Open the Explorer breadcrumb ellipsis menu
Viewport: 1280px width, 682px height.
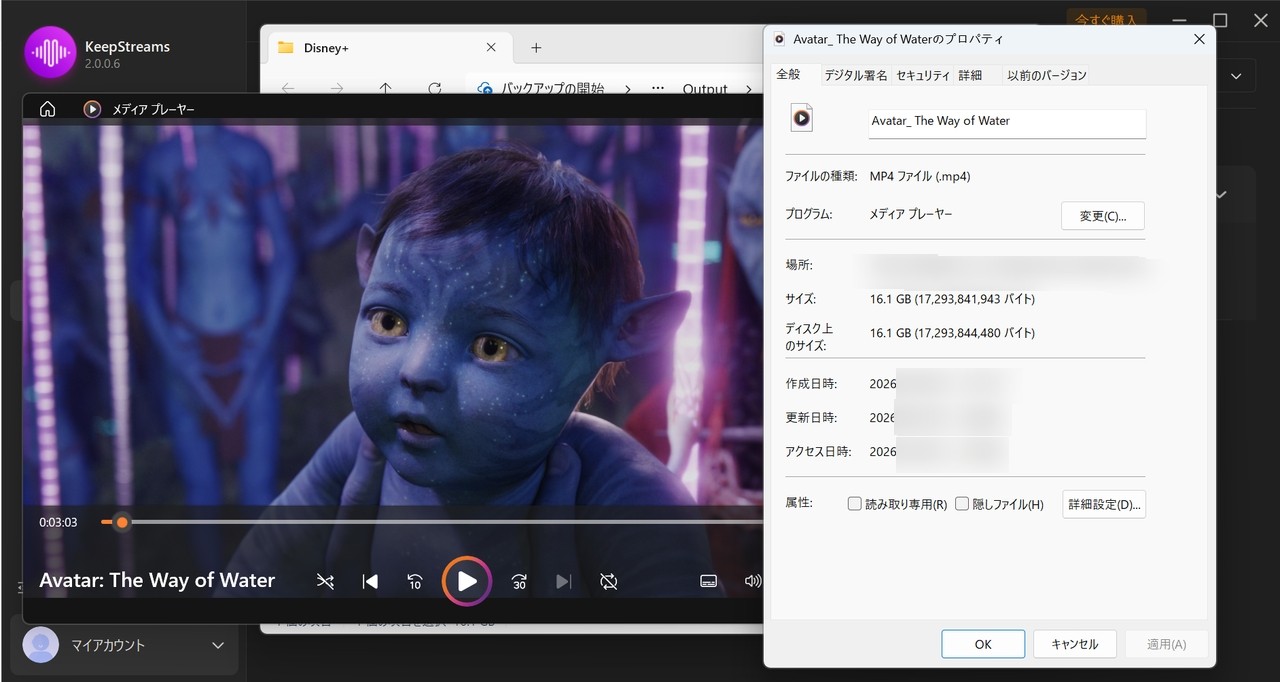click(x=657, y=89)
